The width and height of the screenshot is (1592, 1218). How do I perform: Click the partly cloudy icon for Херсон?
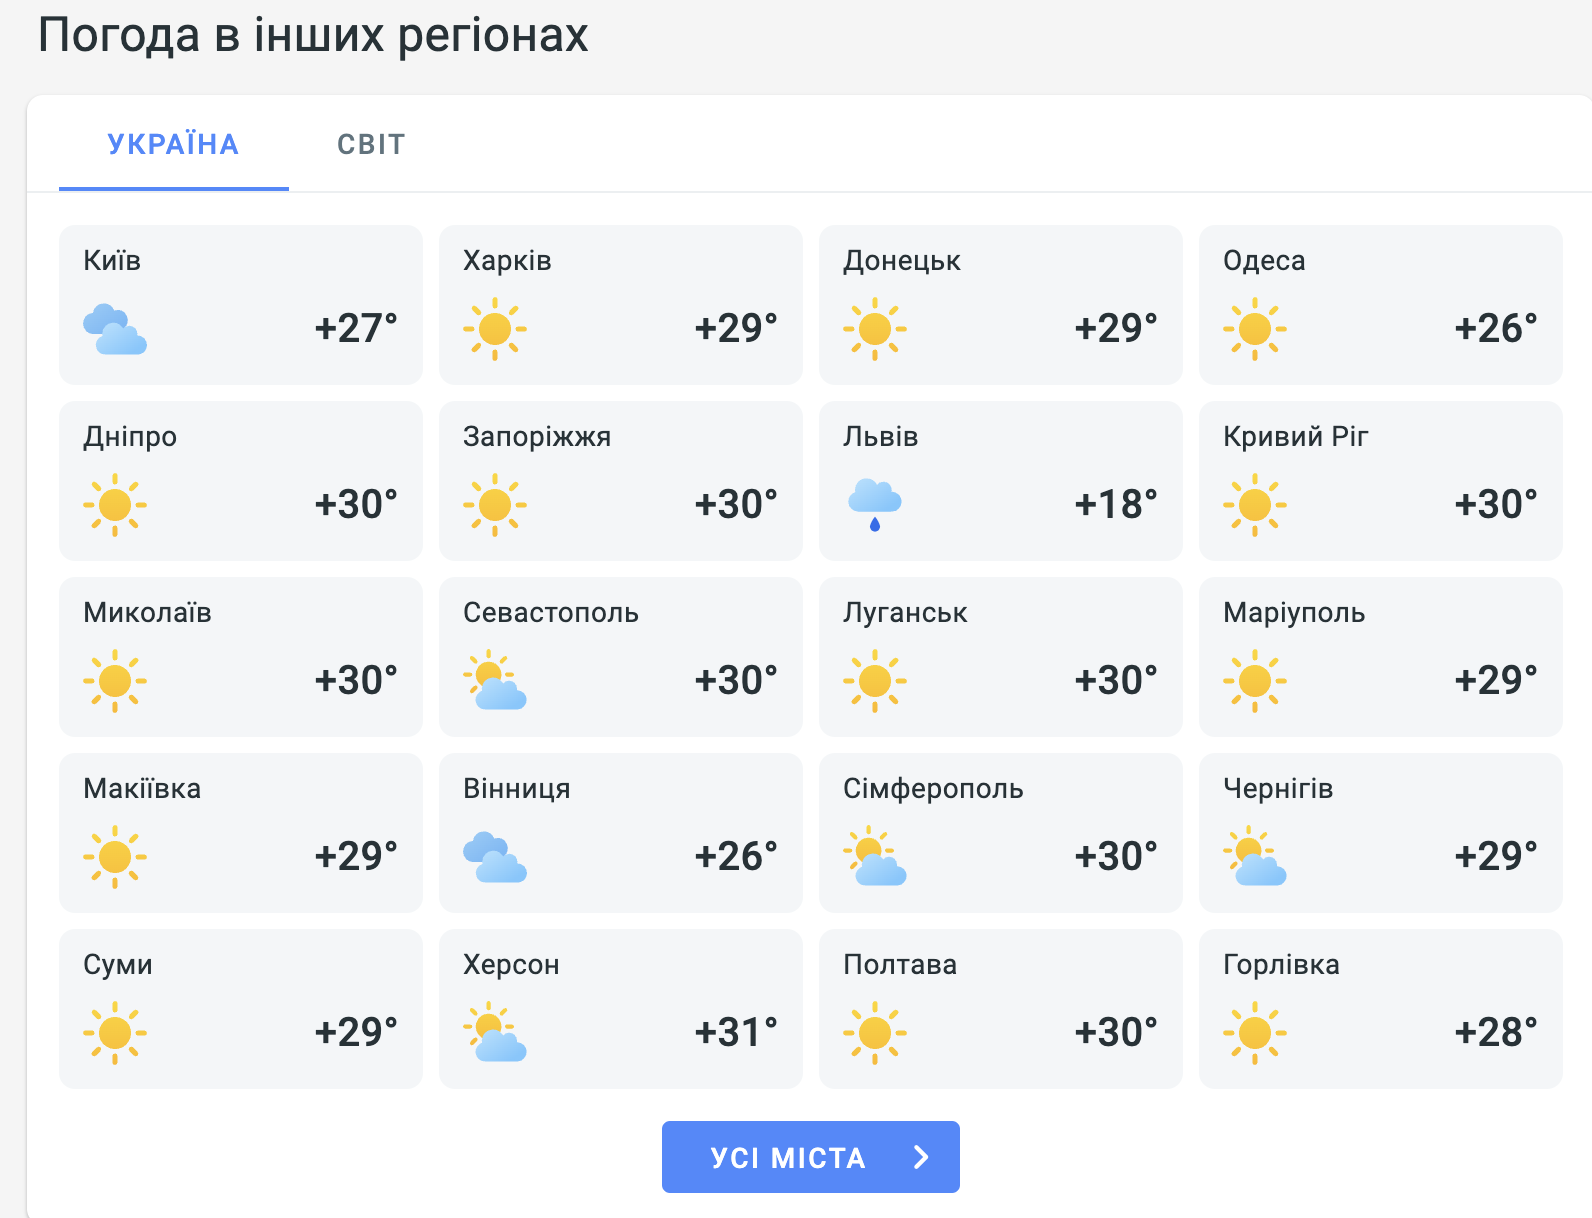tap(495, 1033)
